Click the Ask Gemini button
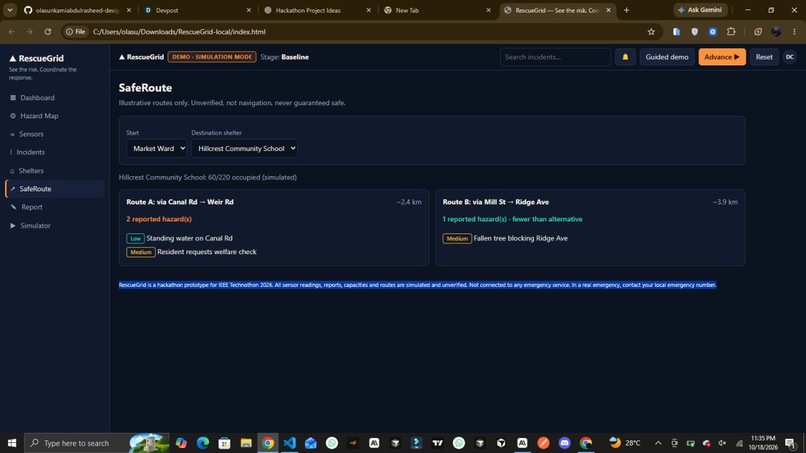 (700, 10)
